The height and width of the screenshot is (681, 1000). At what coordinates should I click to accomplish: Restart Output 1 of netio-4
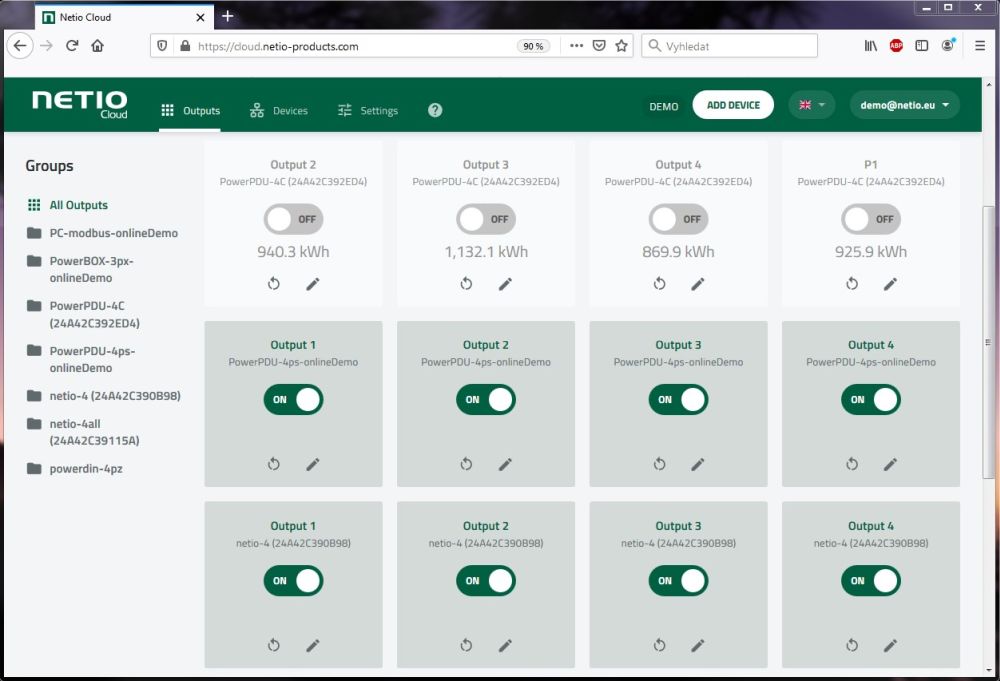tap(274, 645)
